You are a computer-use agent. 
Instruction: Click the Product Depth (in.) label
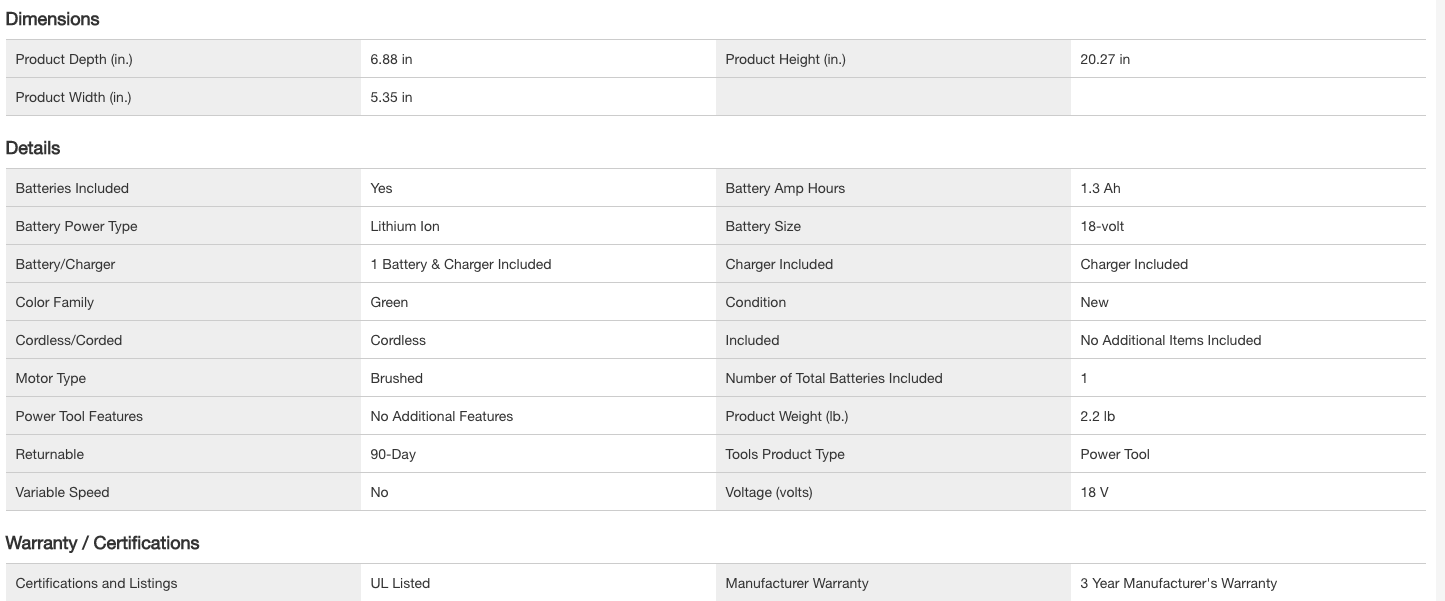pyautogui.click(x=74, y=59)
